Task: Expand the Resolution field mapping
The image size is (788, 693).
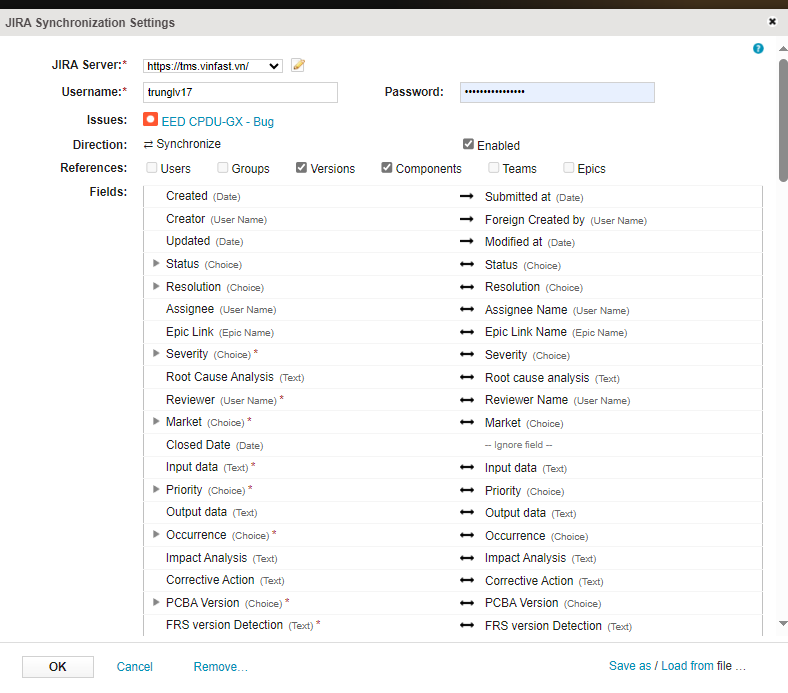Action: coord(156,286)
